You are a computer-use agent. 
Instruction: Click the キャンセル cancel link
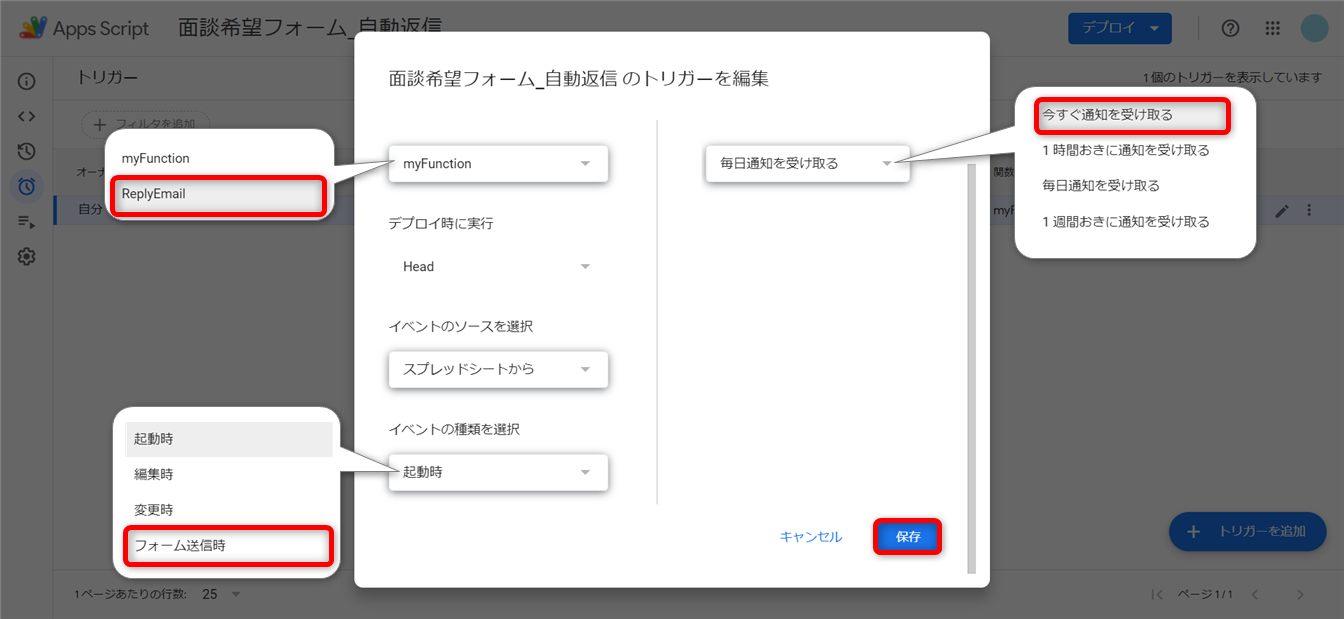[811, 537]
